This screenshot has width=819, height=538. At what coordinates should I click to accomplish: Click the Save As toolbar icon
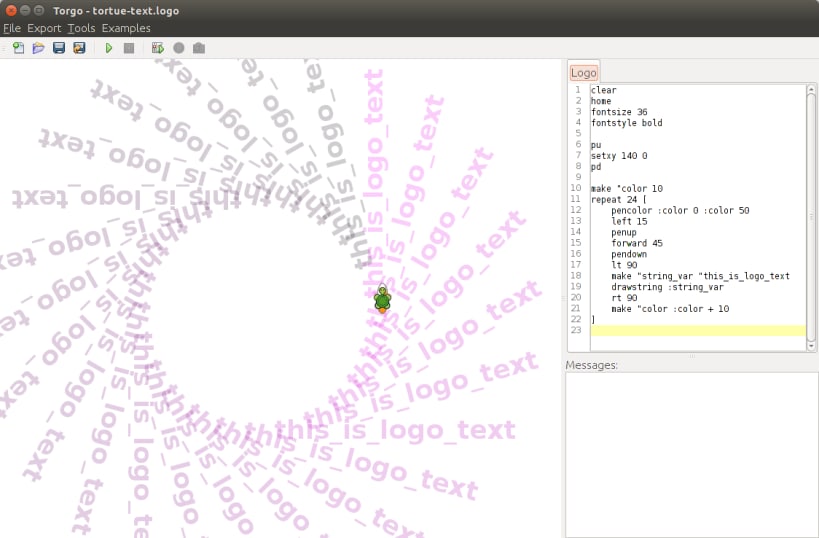[x=79, y=48]
